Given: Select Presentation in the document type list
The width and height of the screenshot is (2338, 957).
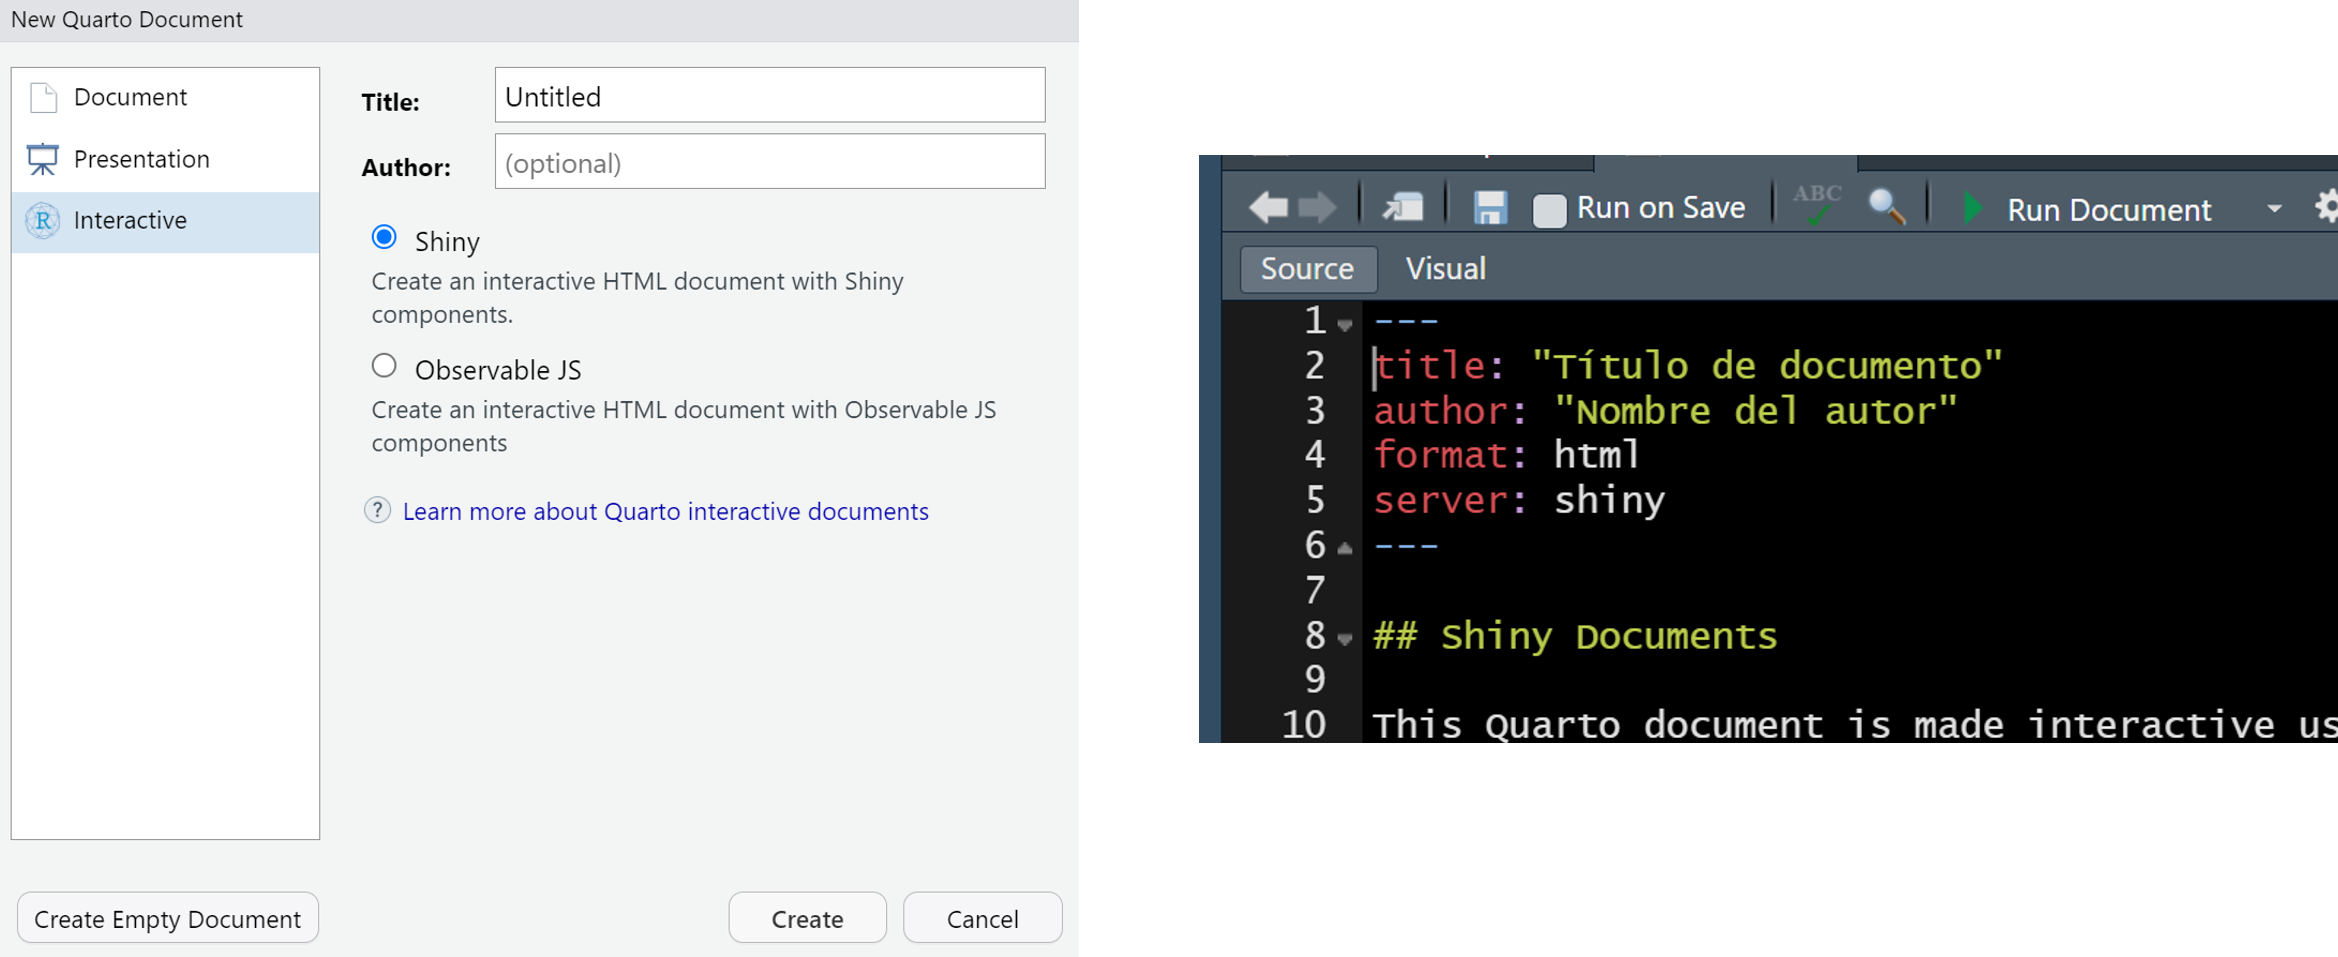Looking at the screenshot, I should (141, 159).
